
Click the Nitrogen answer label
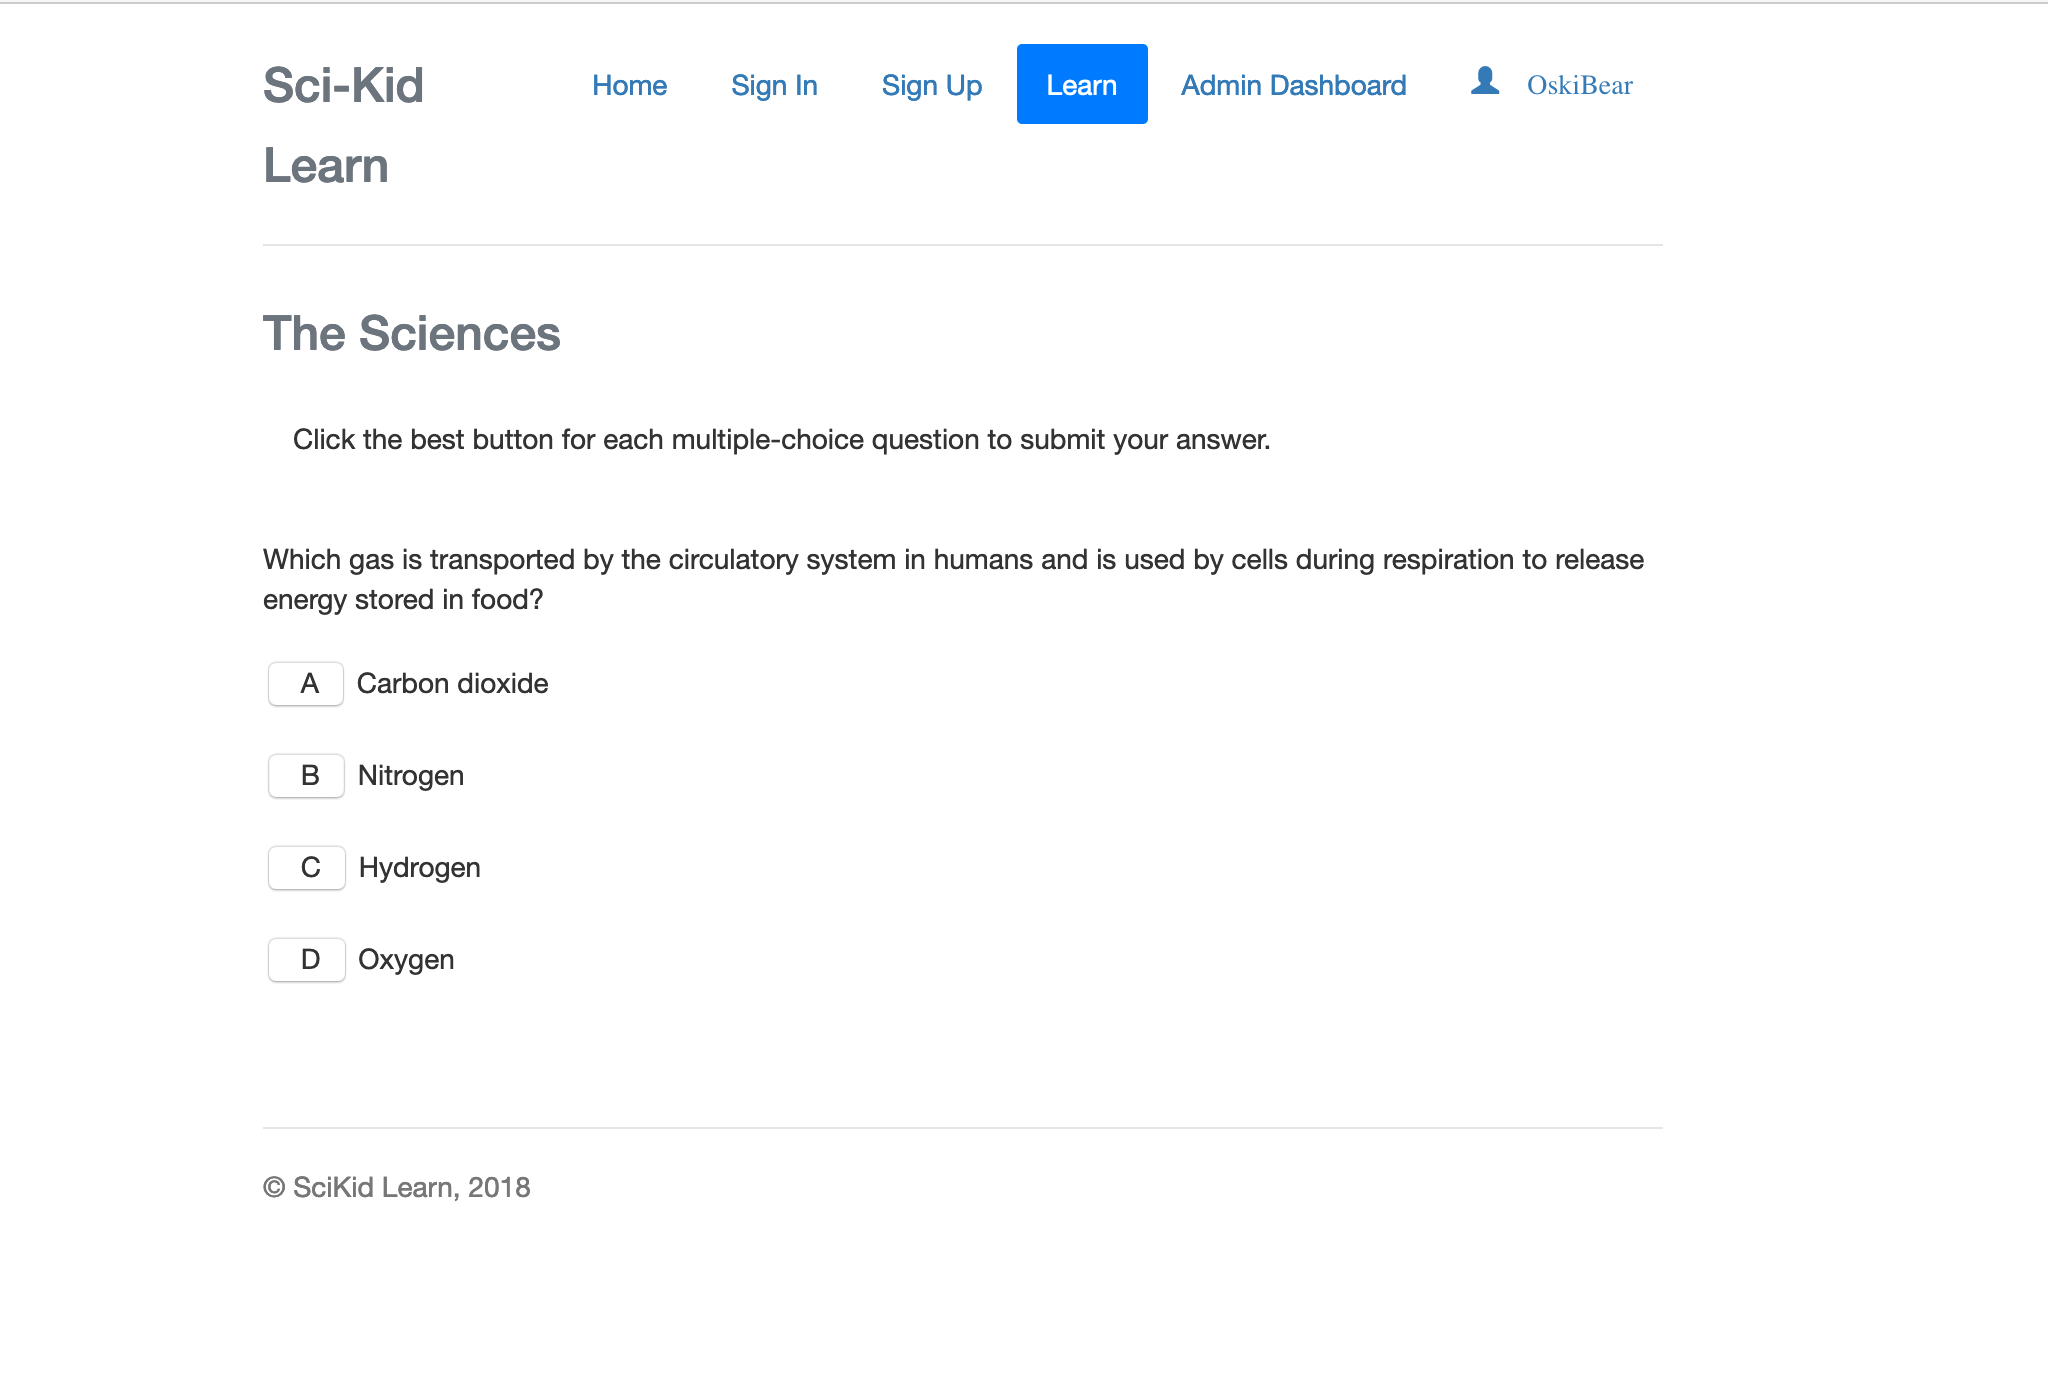(x=410, y=776)
